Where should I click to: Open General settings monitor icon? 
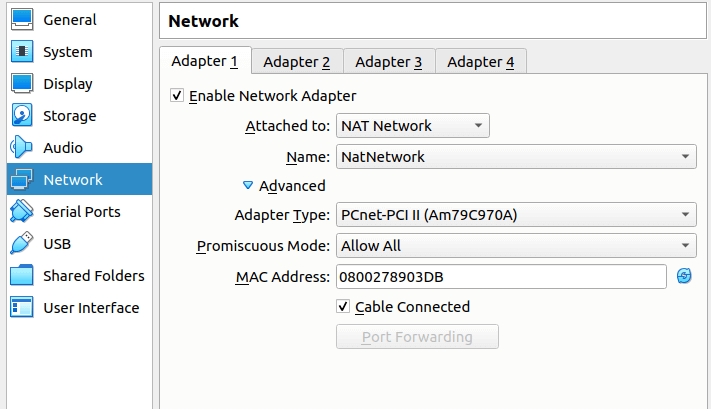pyautogui.click(x=22, y=19)
